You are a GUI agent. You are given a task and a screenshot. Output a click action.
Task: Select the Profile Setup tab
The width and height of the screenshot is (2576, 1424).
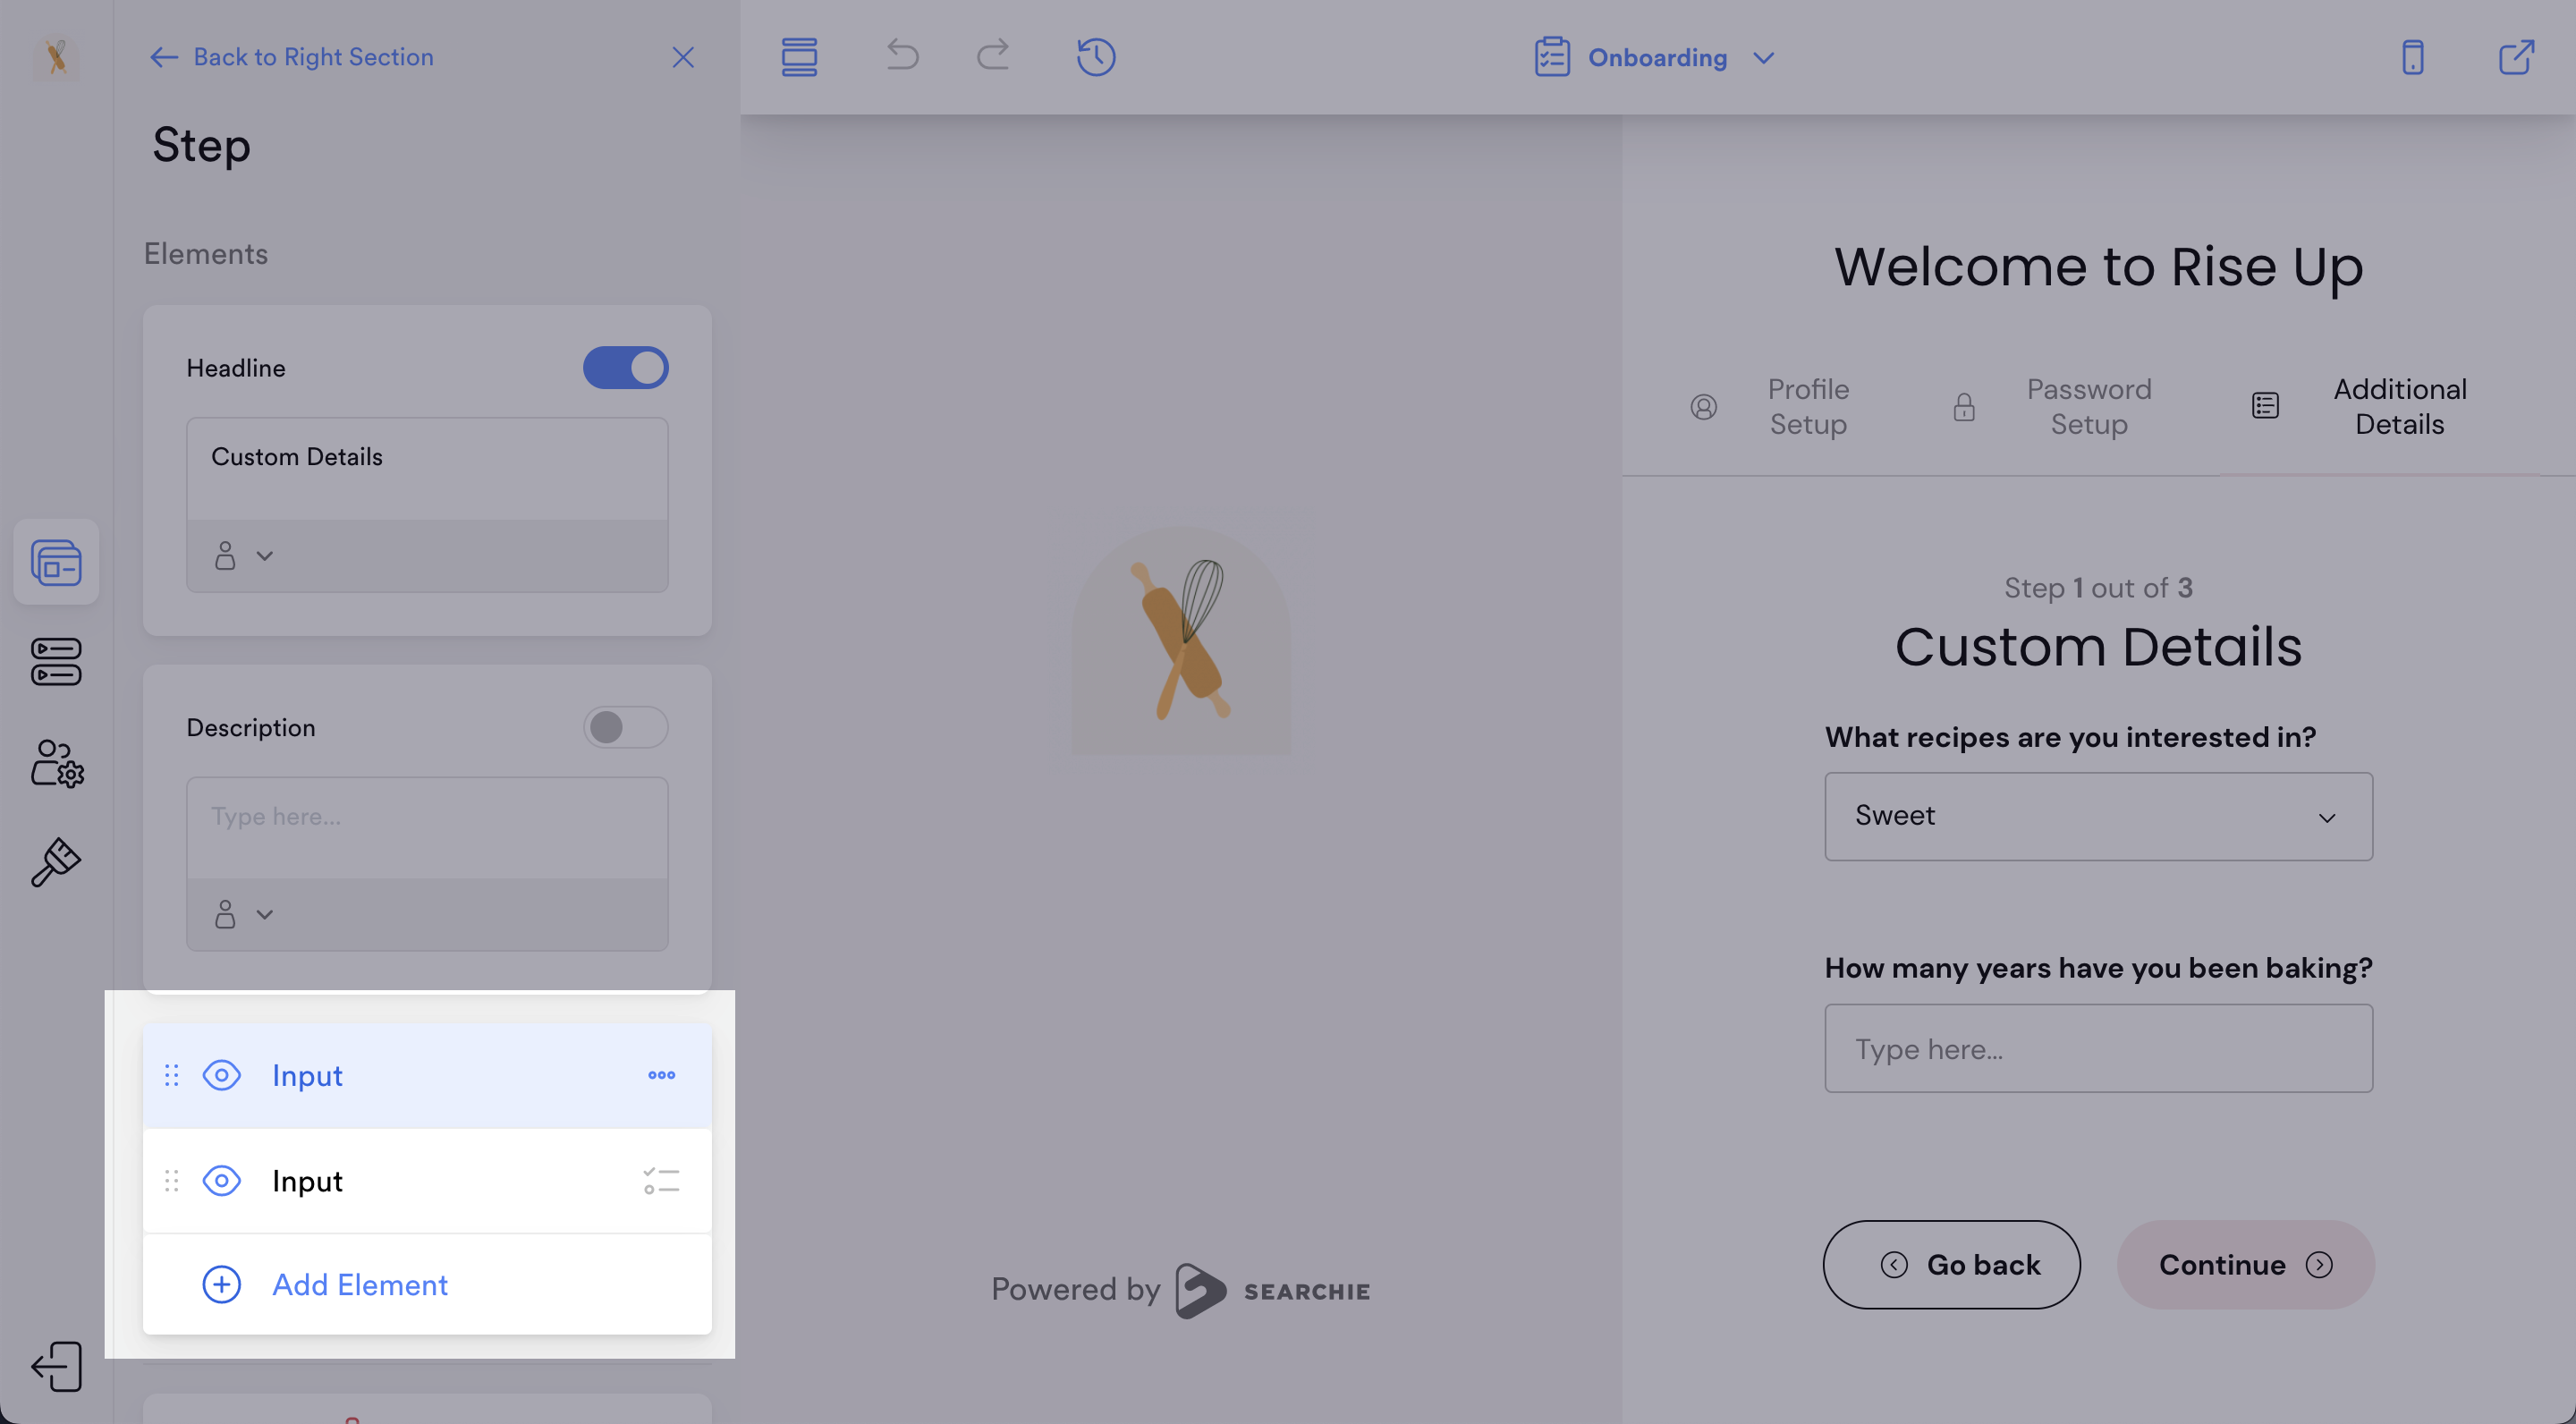pos(1807,406)
